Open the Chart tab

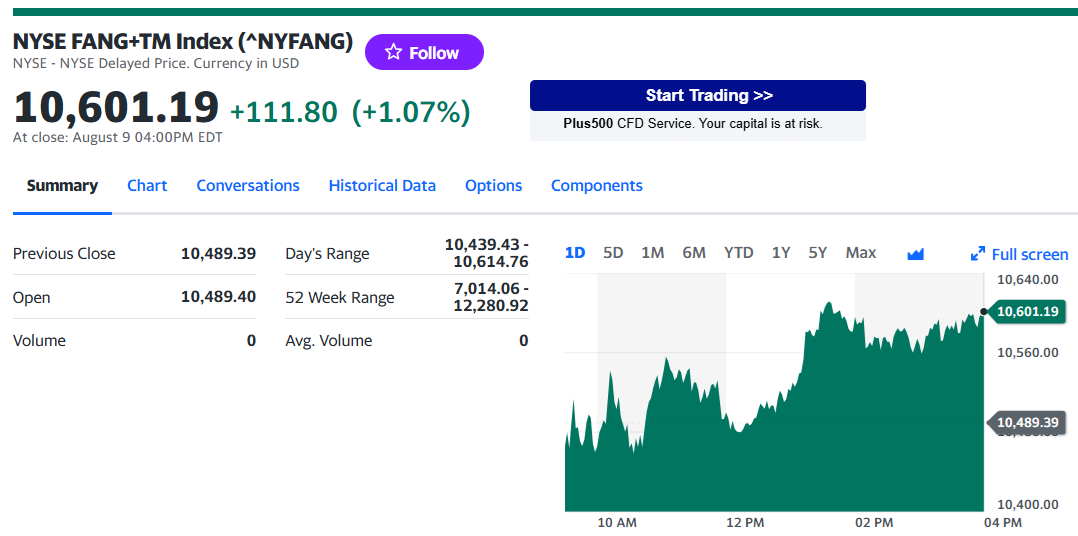coord(147,186)
